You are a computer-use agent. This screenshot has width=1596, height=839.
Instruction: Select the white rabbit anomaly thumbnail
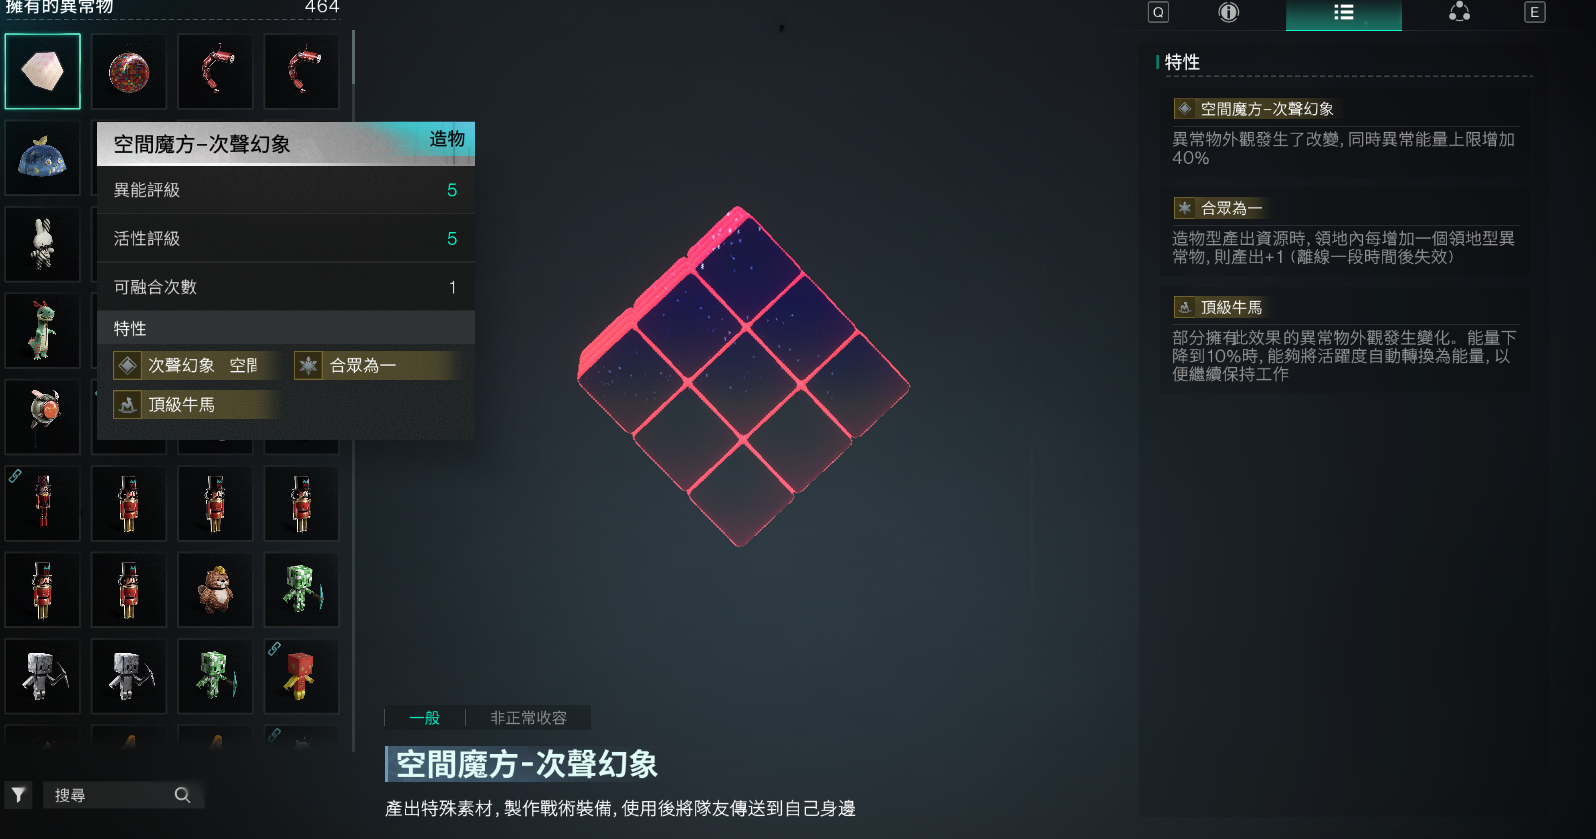point(42,244)
